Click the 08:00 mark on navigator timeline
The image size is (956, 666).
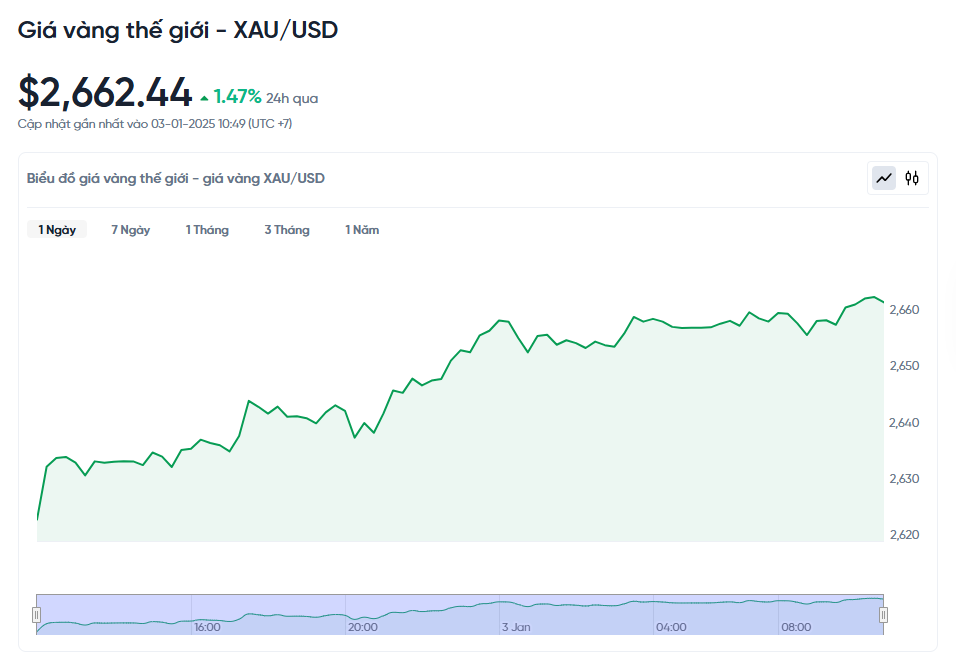click(x=796, y=627)
